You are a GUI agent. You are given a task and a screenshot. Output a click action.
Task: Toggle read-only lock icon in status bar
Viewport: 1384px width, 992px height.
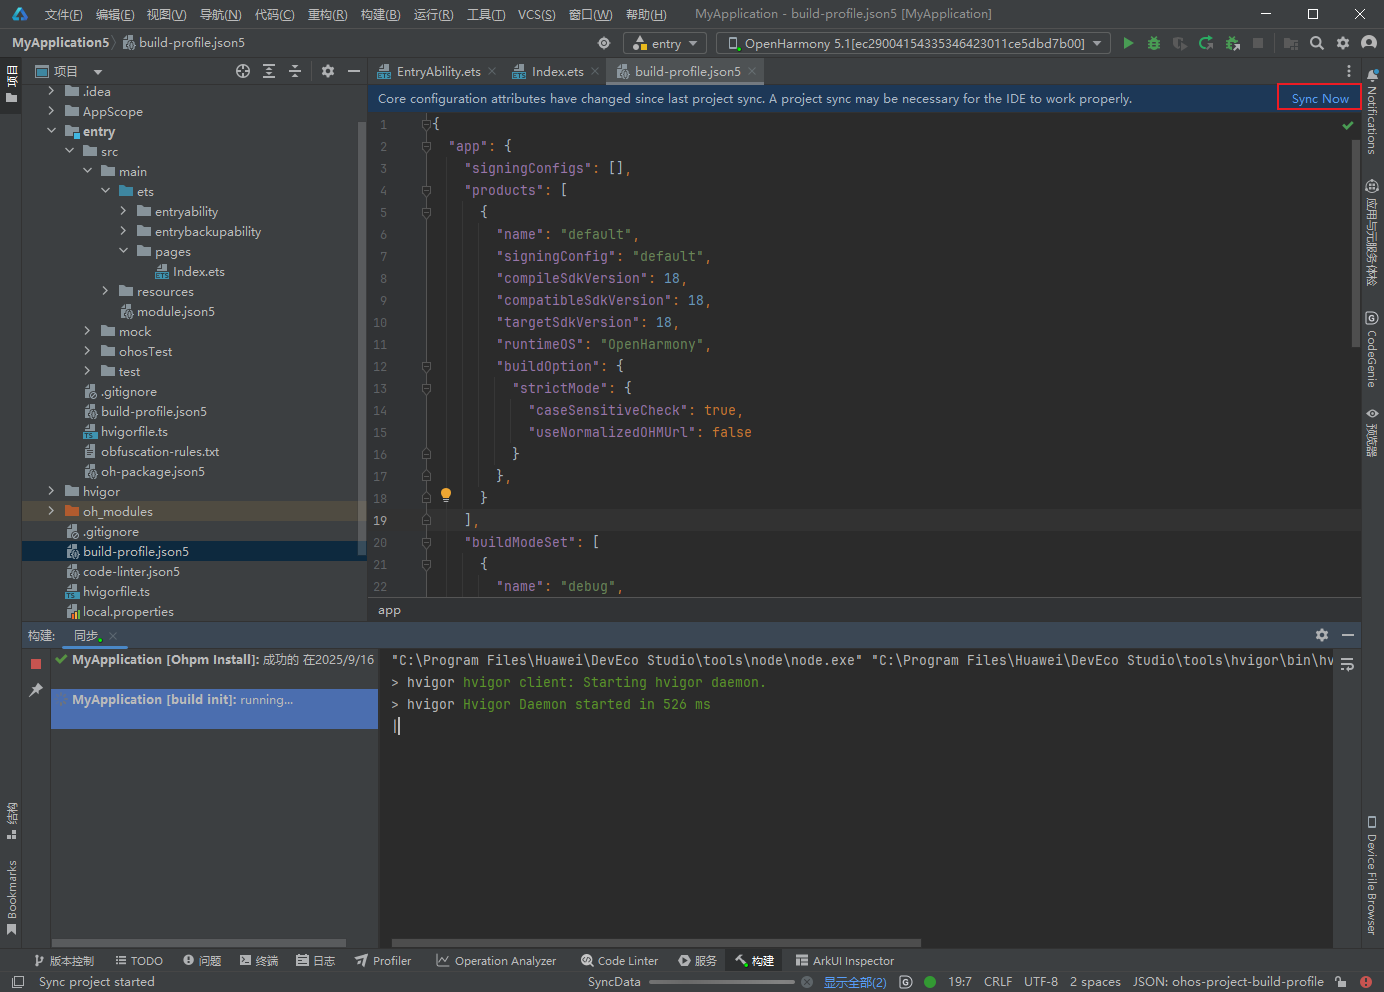point(1340,982)
